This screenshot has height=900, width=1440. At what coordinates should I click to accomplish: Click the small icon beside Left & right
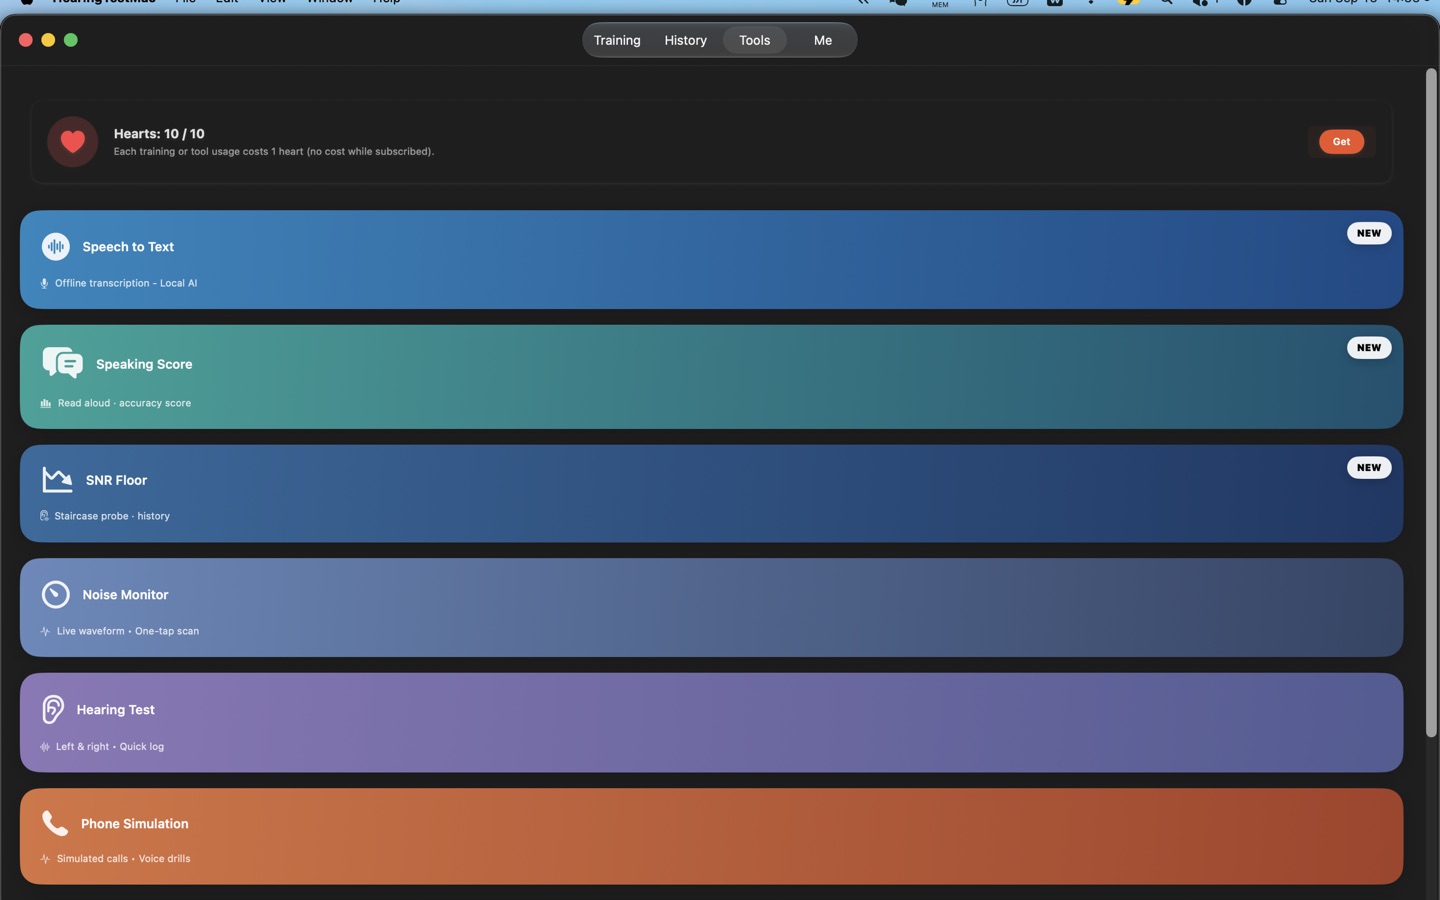[x=45, y=747]
